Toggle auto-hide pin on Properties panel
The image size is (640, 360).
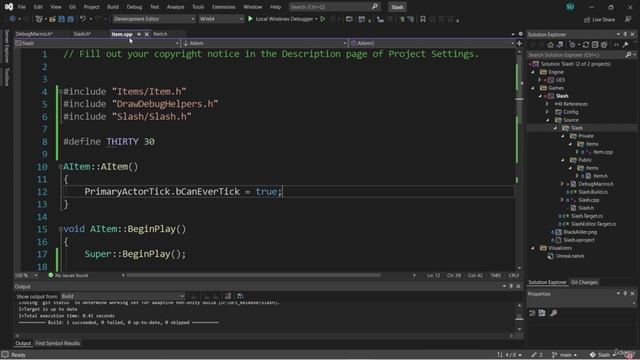coord(625,294)
